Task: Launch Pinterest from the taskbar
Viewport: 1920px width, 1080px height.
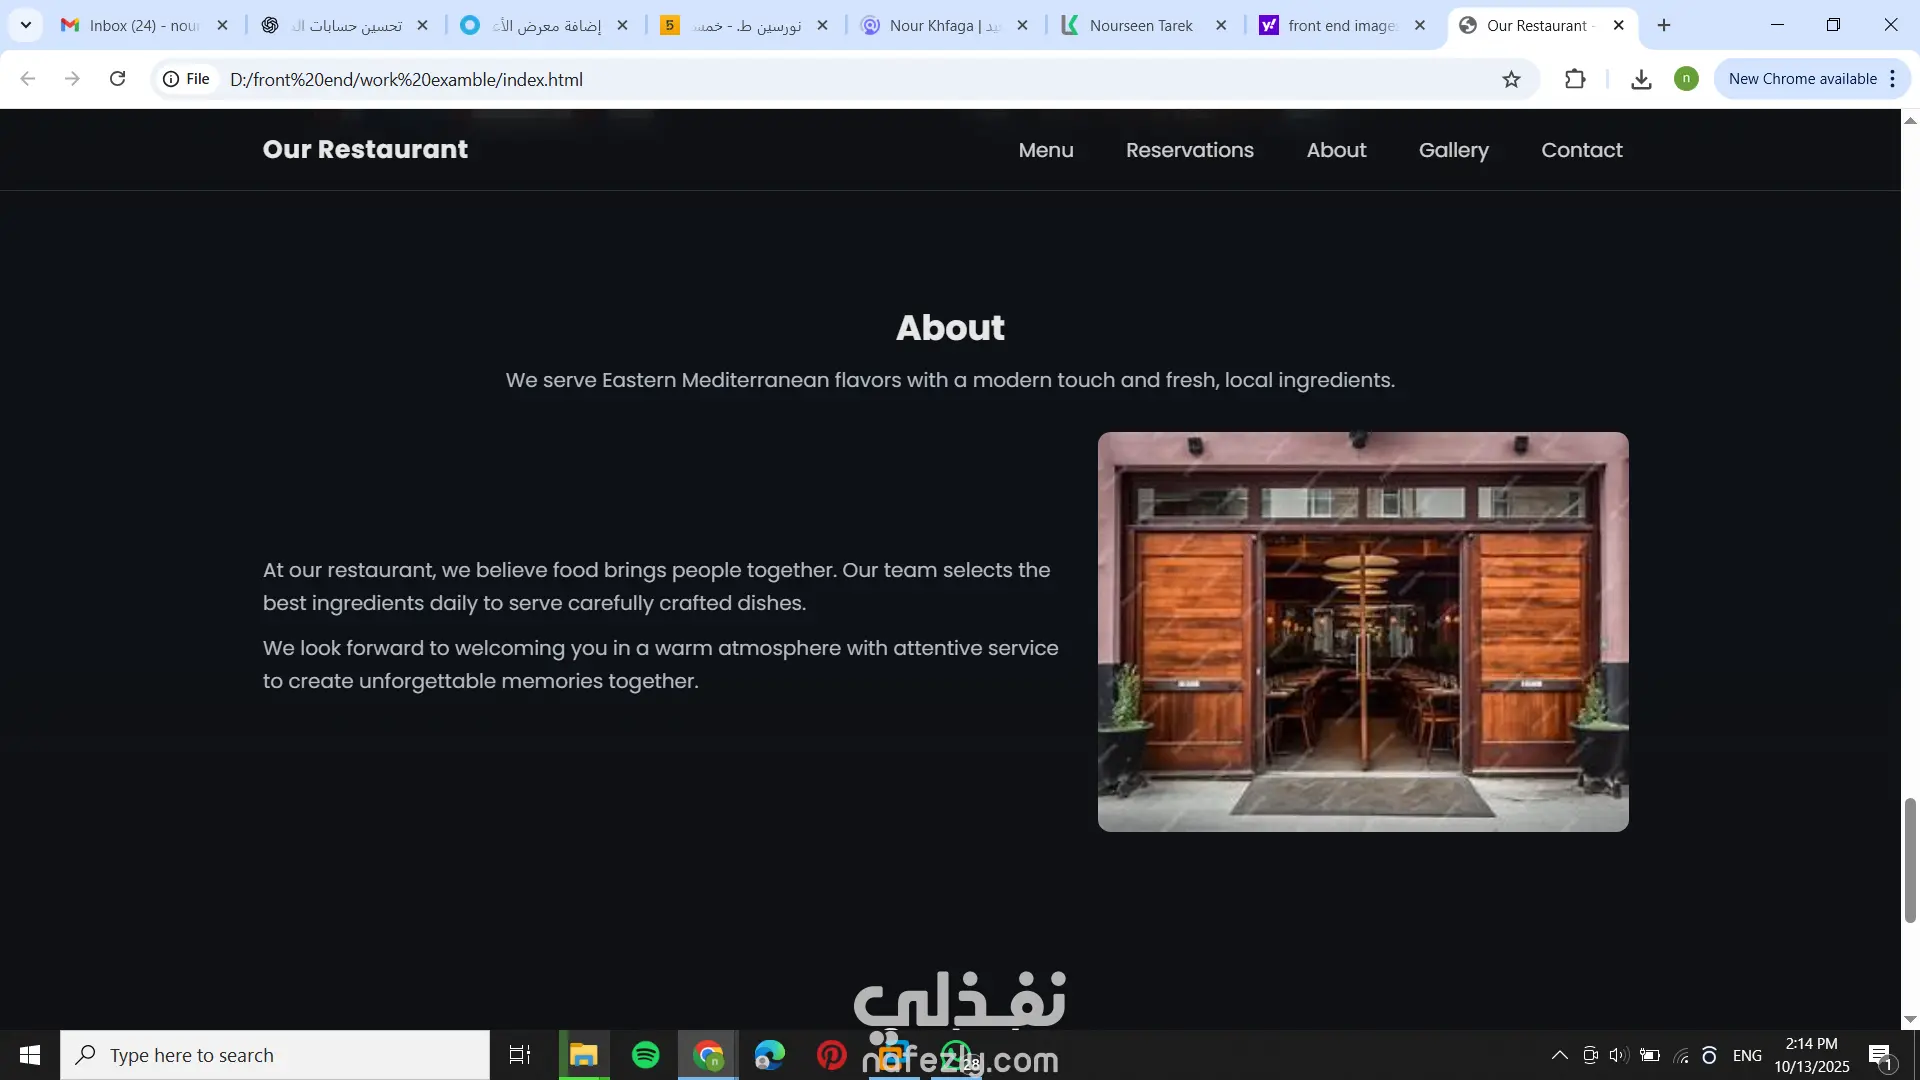Action: click(831, 1055)
